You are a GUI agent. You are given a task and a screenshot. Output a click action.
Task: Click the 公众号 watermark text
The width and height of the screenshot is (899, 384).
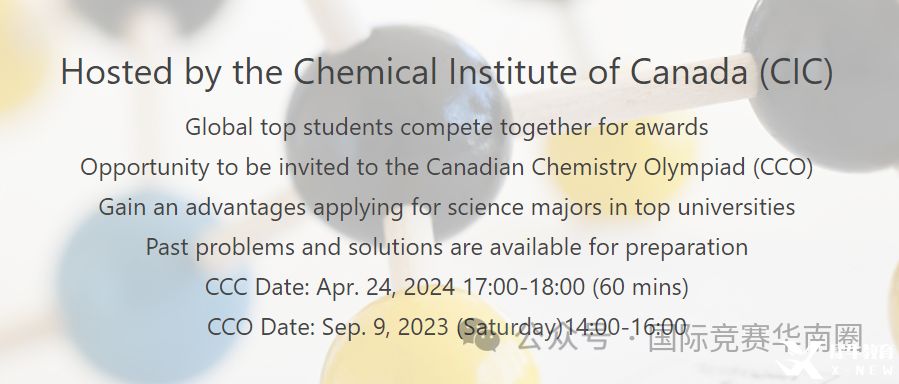tap(562, 340)
